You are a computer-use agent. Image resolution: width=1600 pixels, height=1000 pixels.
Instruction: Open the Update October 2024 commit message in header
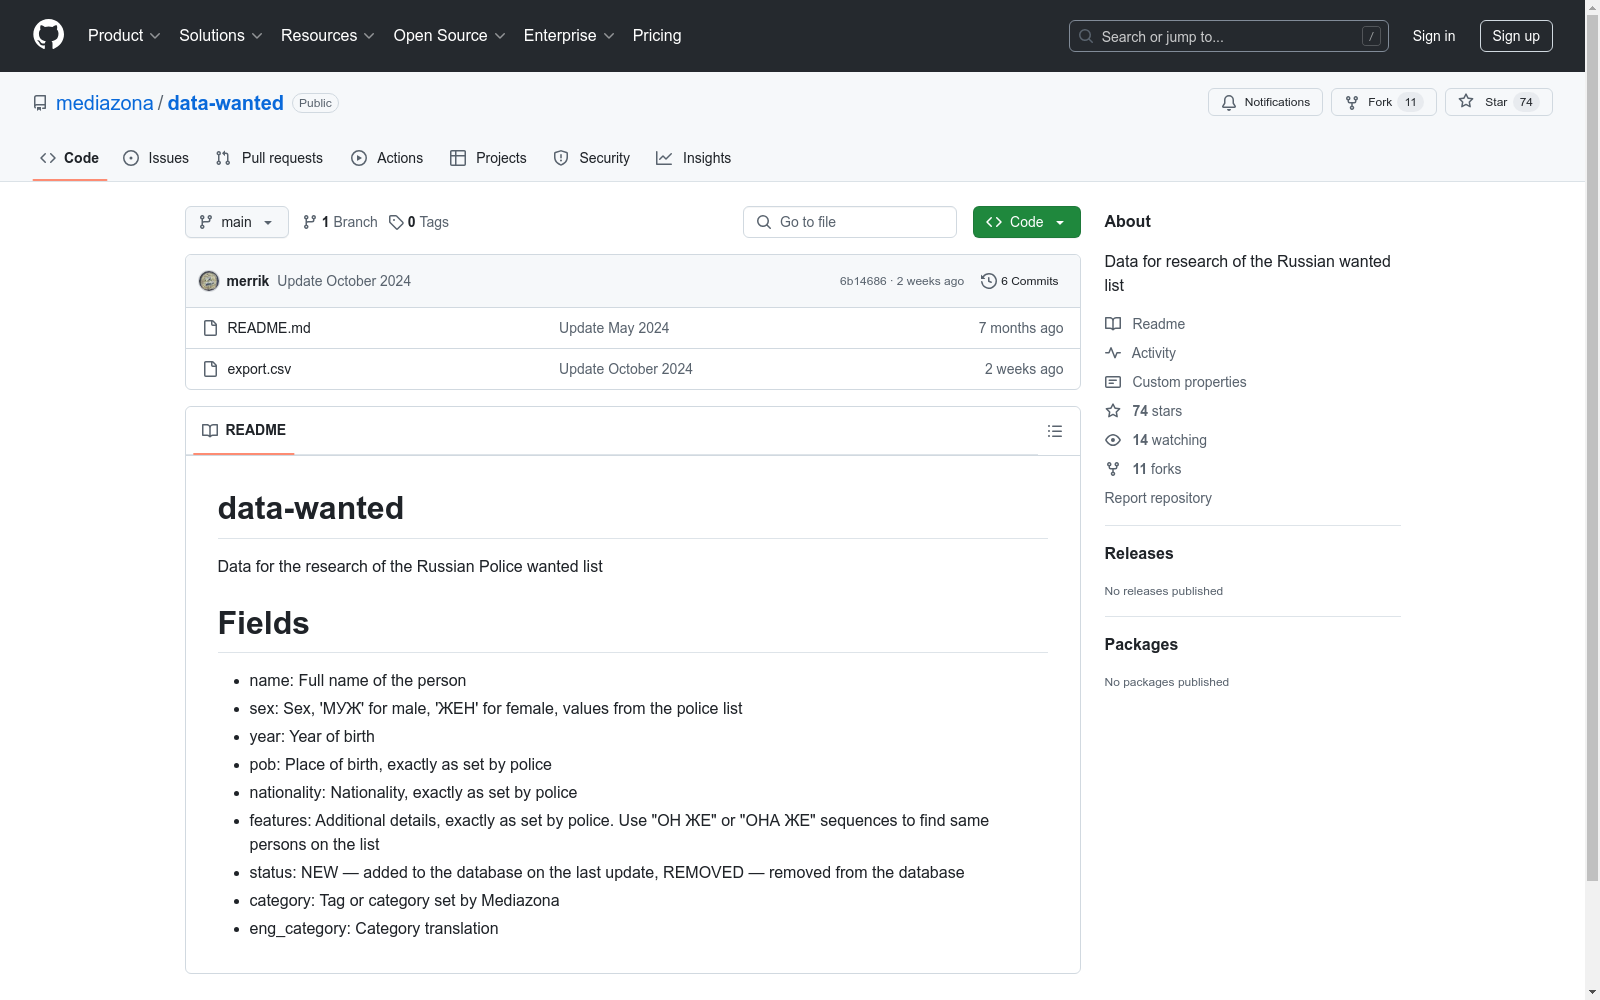344,281
